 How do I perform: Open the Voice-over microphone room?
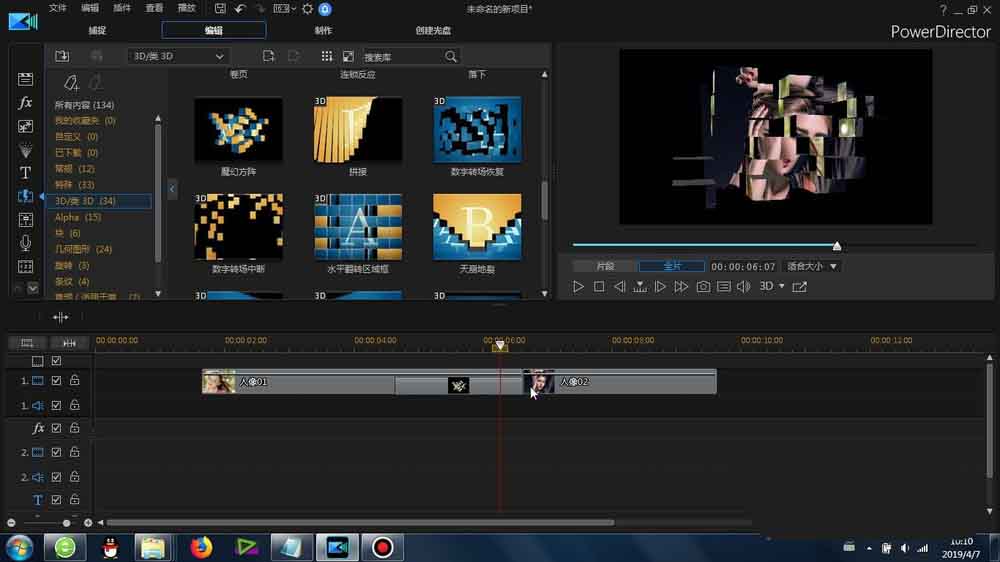pos(26,243)
